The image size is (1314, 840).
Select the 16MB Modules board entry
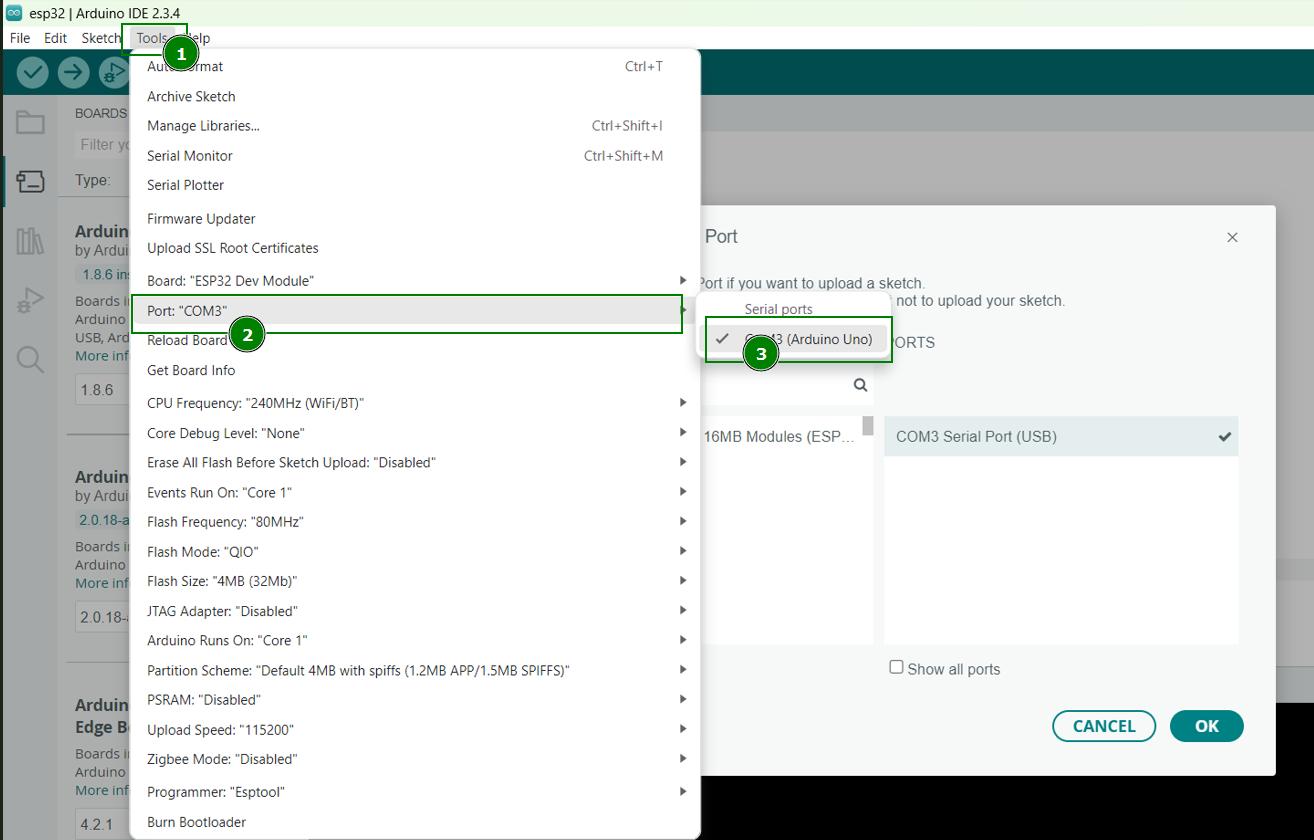[x=780, y=436]
